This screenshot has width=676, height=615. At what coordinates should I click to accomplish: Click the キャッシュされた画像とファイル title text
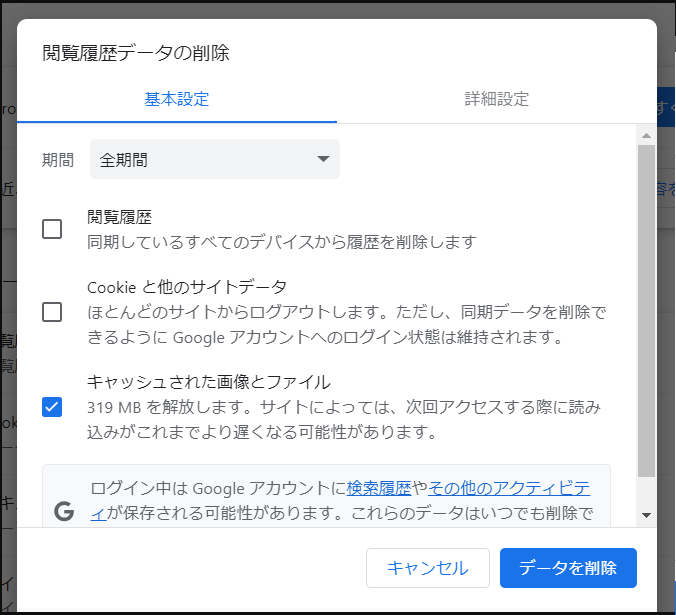208,382
